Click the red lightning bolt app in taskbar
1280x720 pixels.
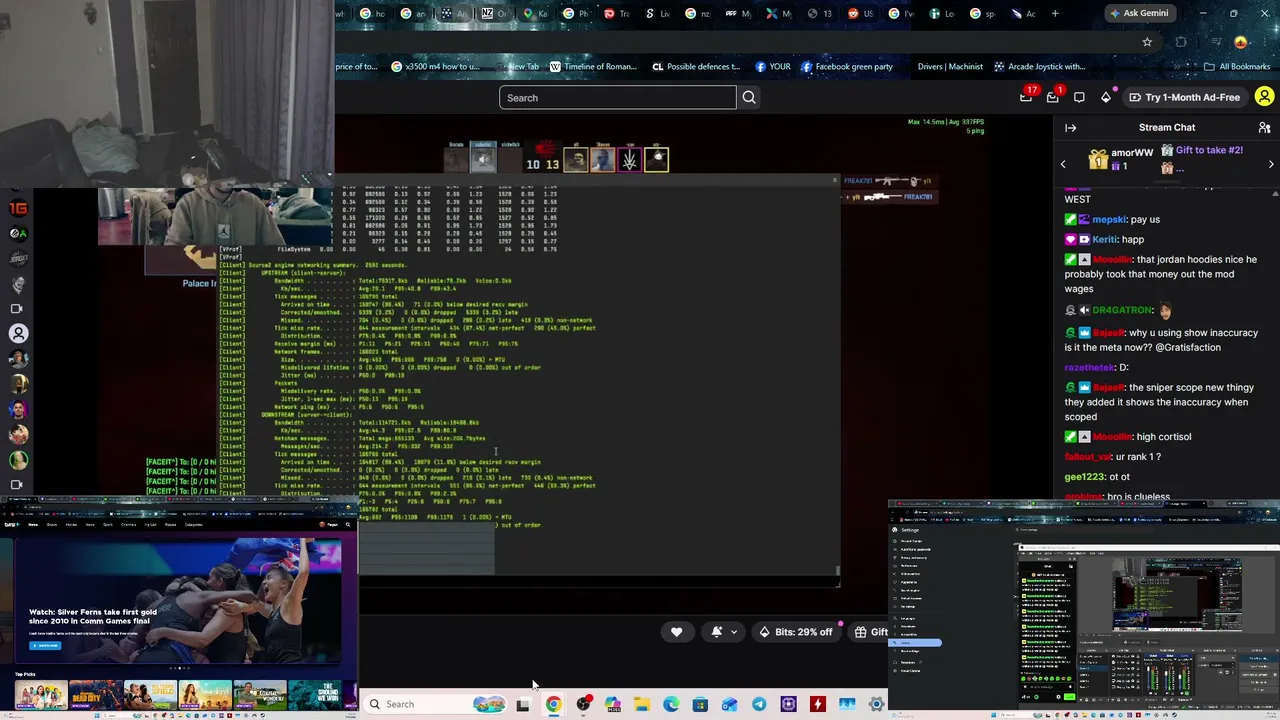coord(818,704)
